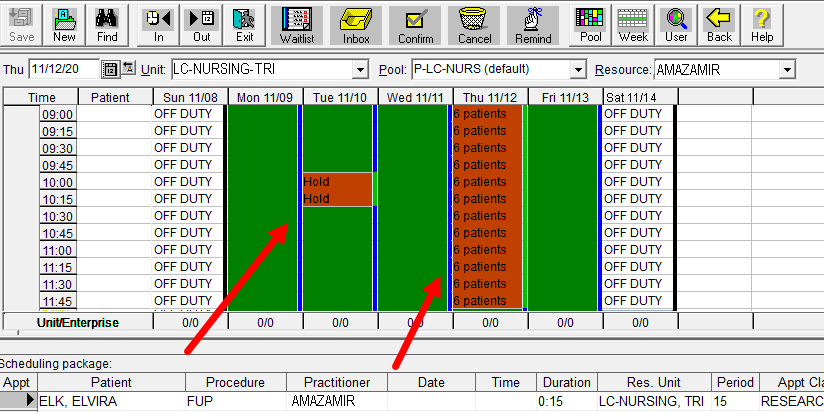Select the 11:45 time row label
824x412 pixels.
(x=58, y=301)
